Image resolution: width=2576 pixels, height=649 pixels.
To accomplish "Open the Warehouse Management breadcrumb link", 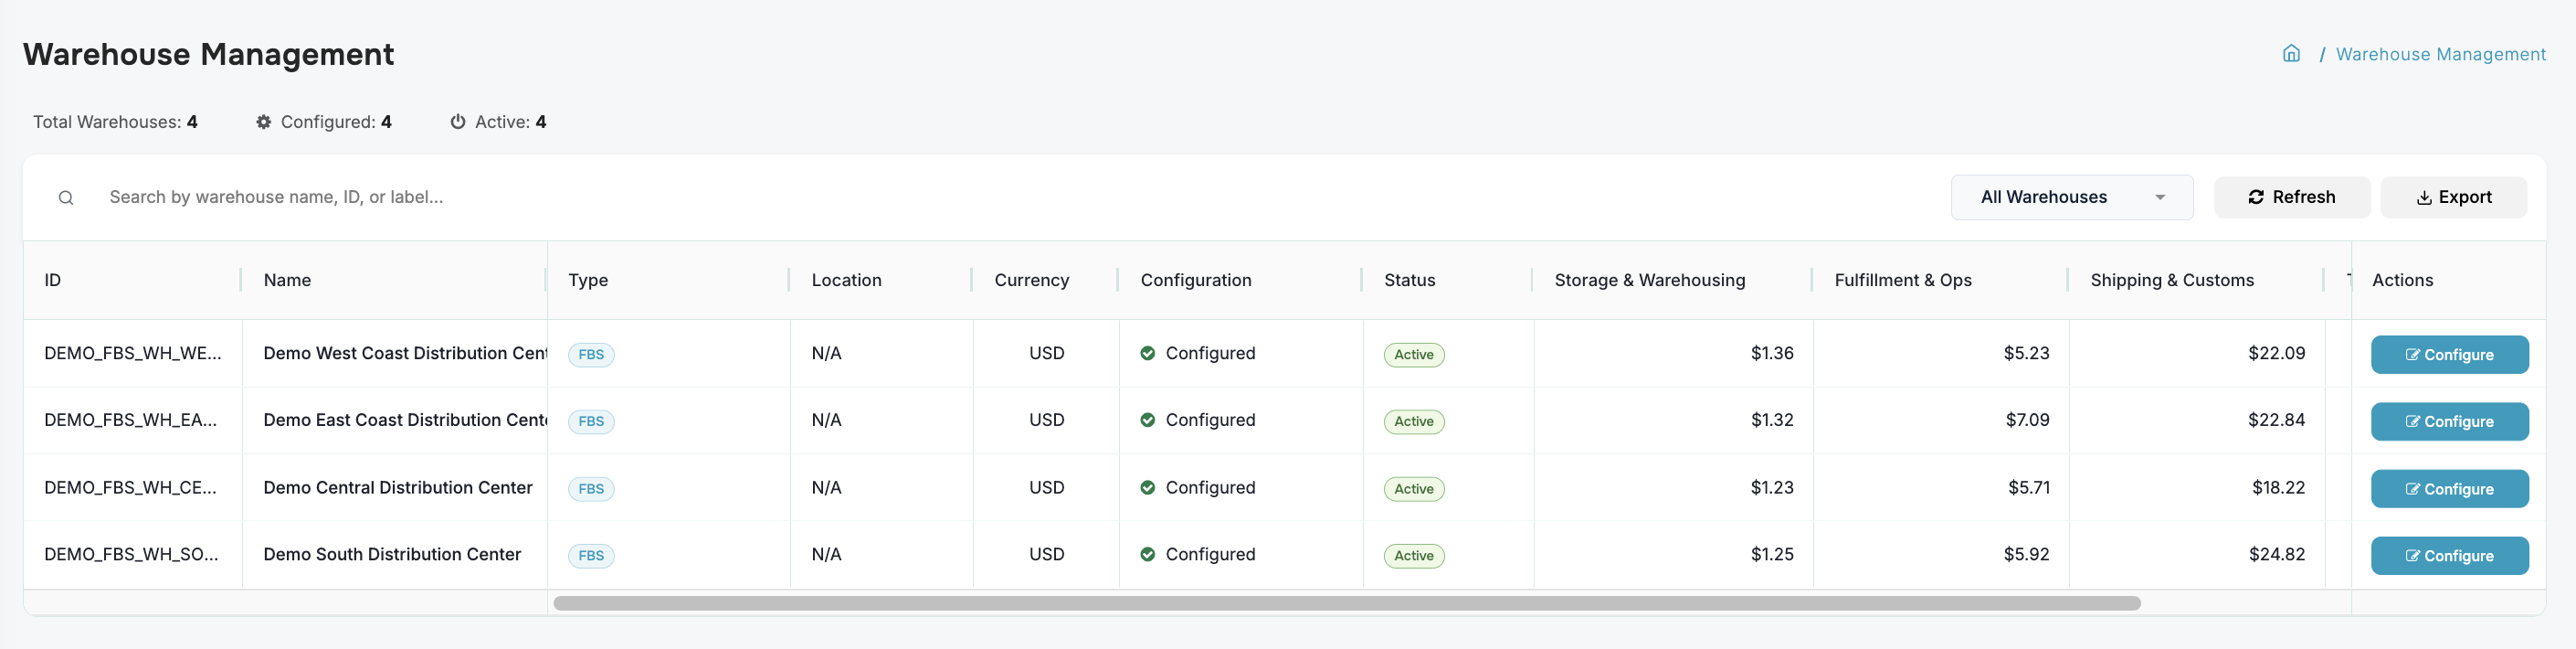I will click(2440, 54).
